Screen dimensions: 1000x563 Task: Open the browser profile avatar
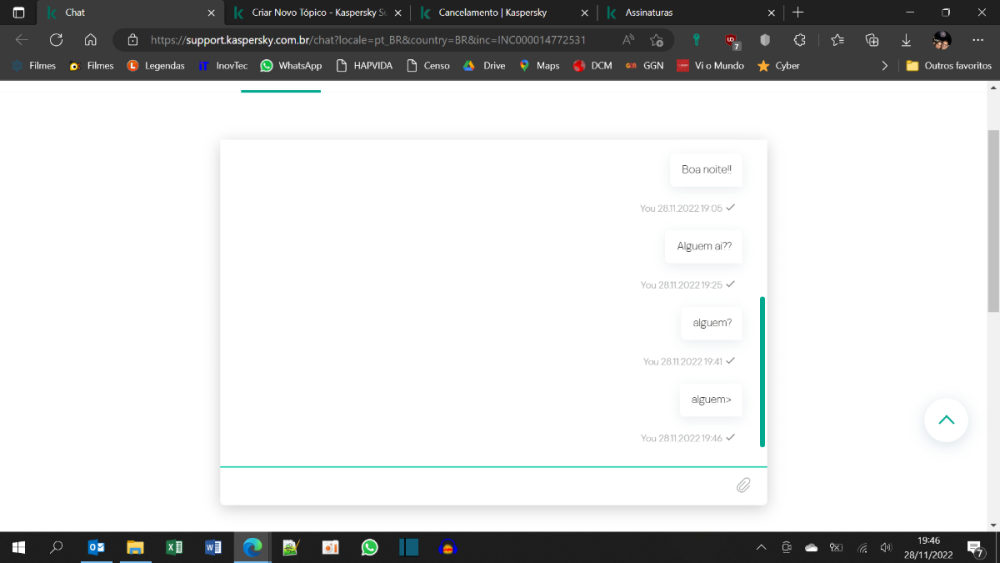(x=942, y=40)
